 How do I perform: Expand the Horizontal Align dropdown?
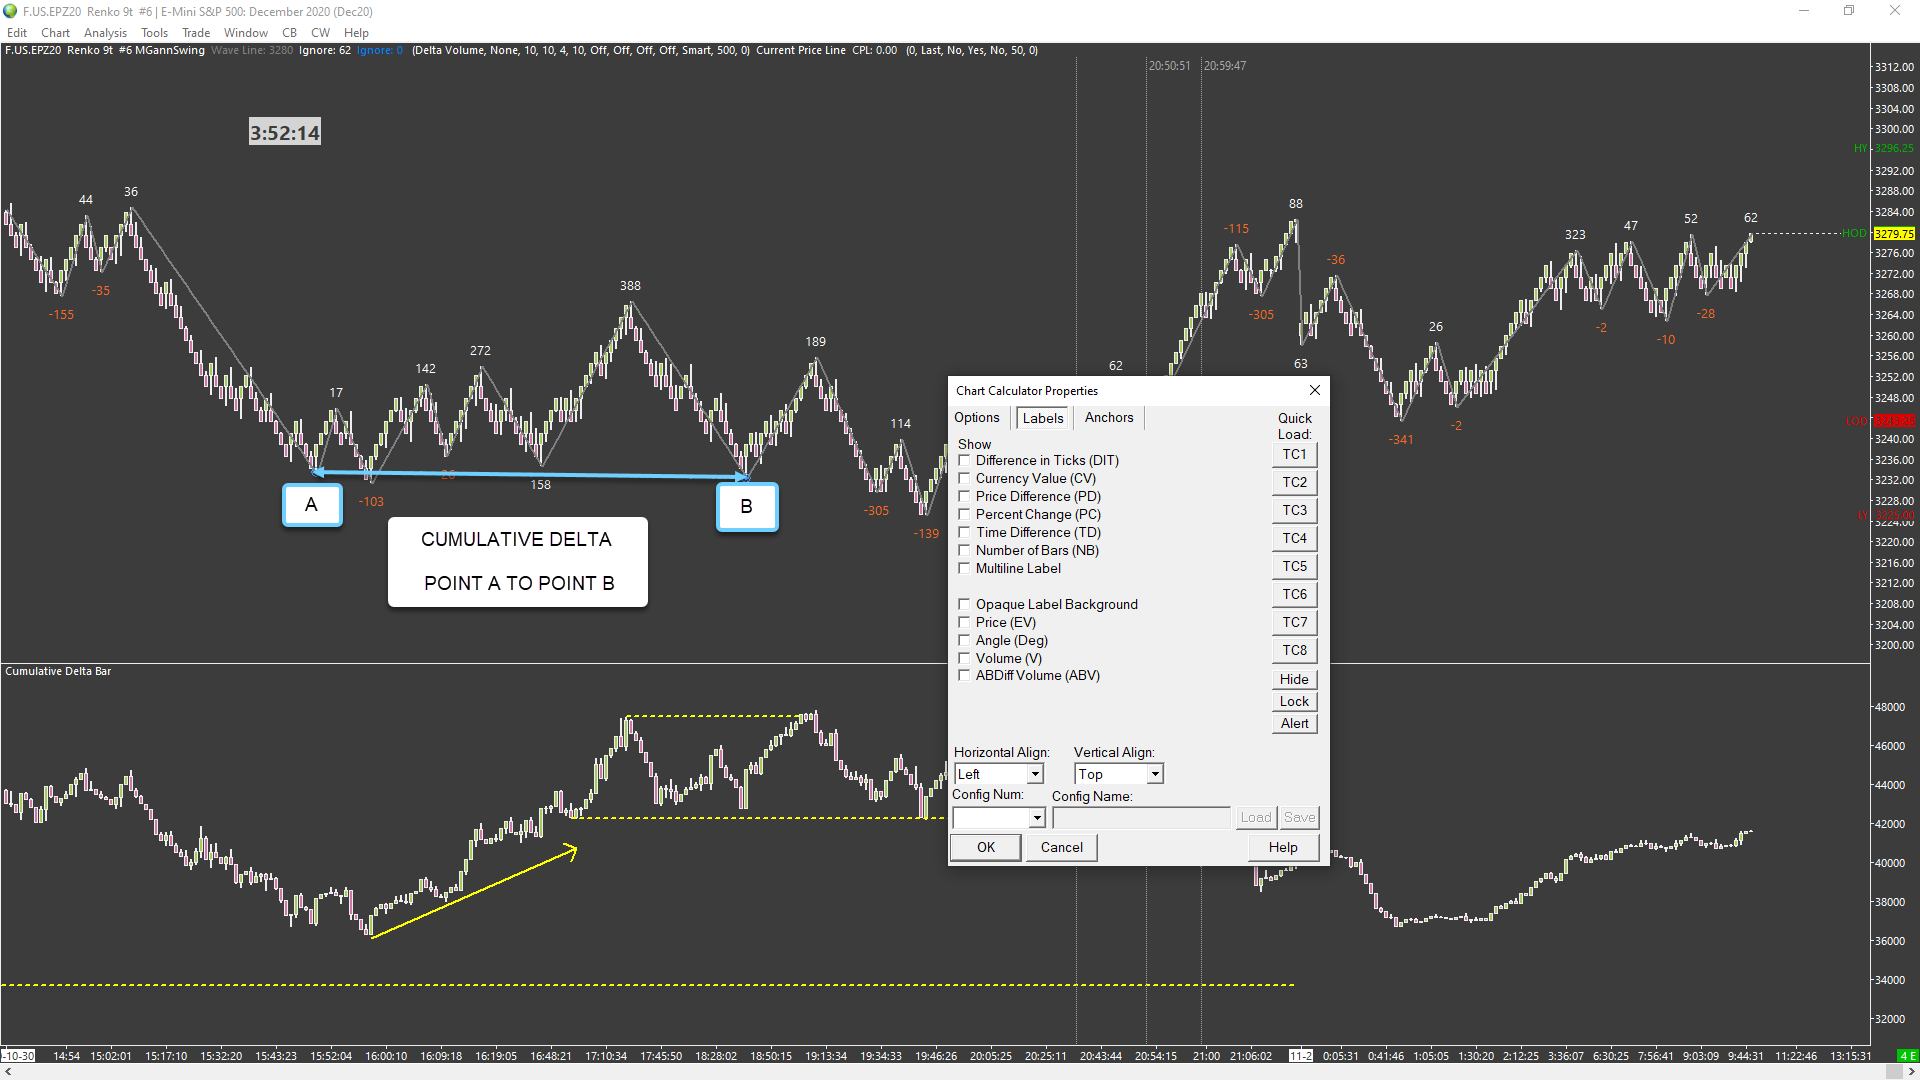(x=1035, y=774)
